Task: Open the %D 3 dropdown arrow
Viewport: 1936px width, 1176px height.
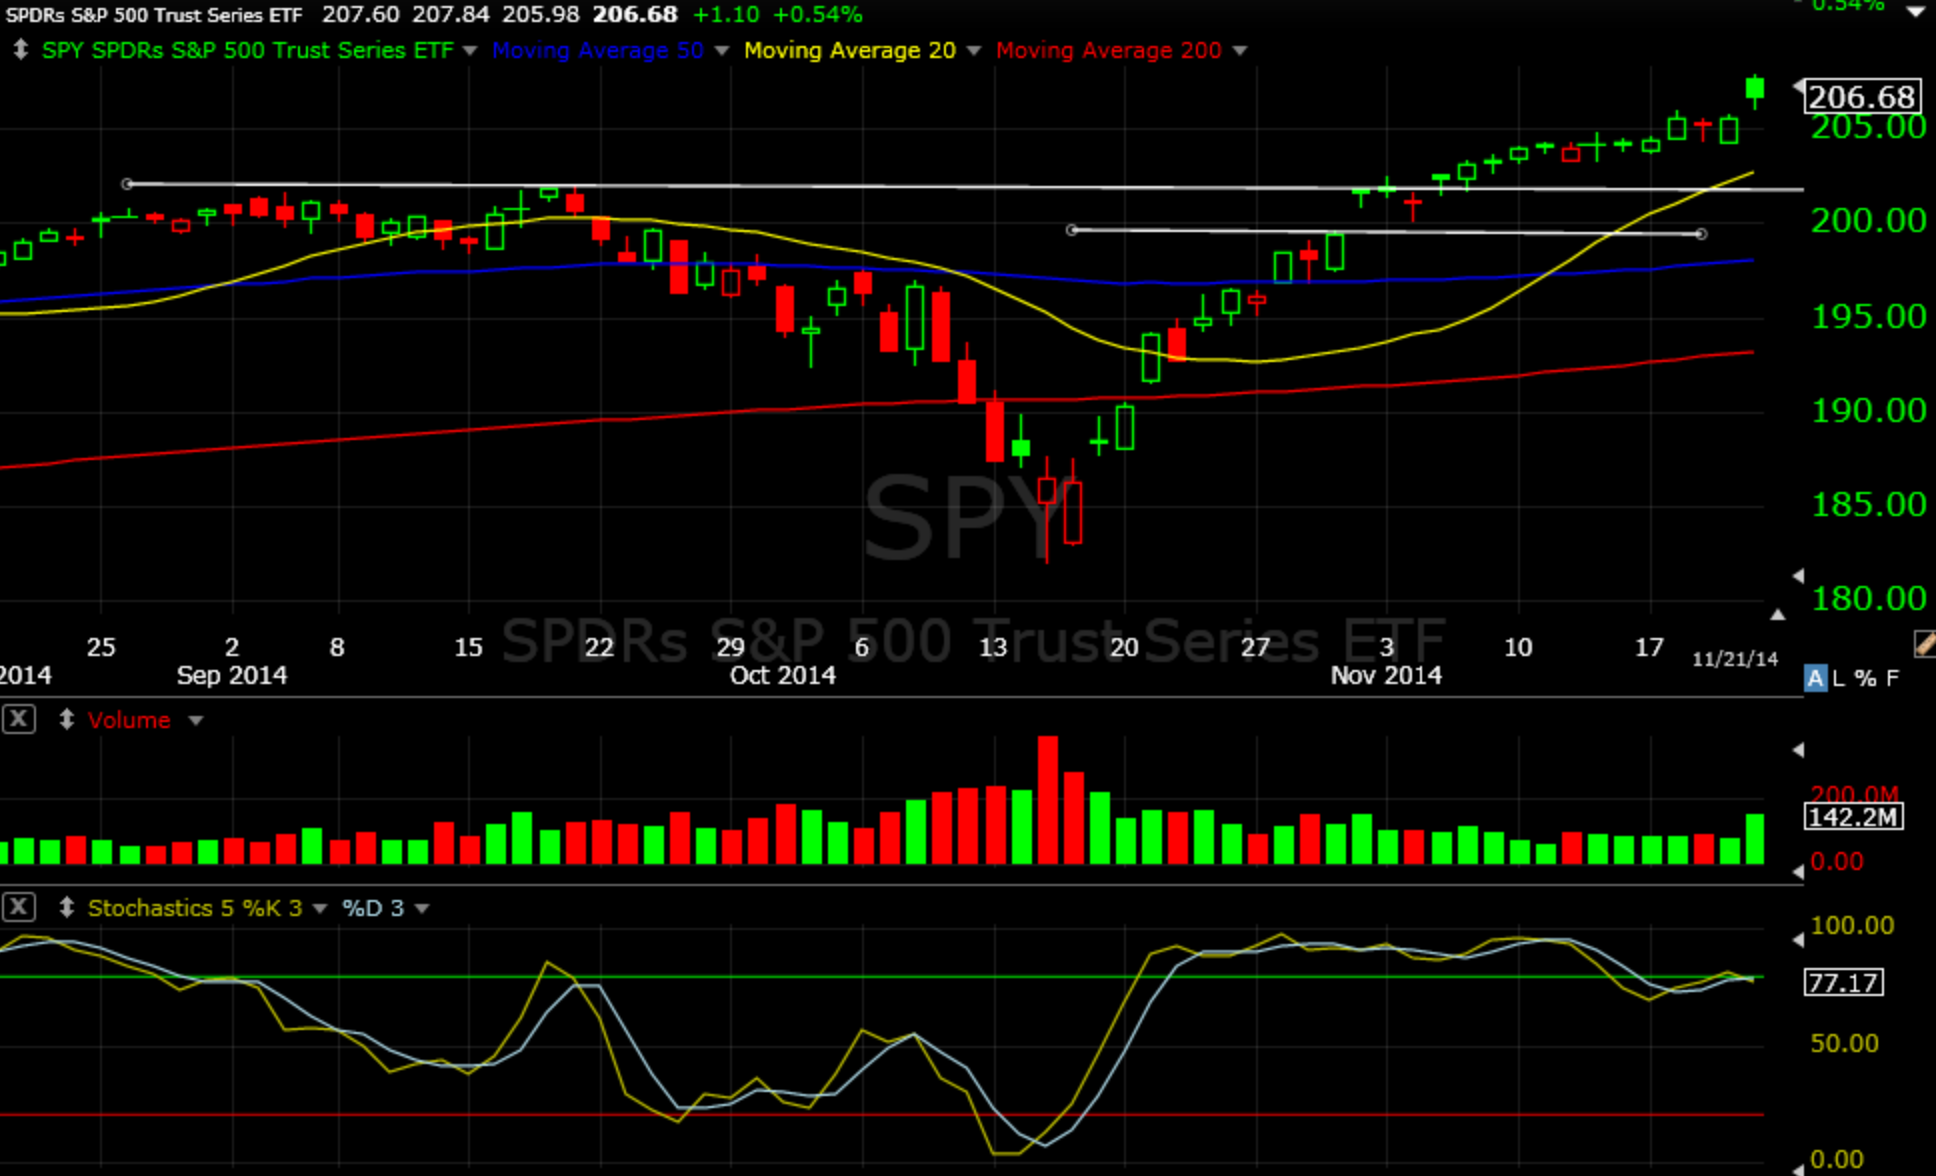Action: point(422,908)
